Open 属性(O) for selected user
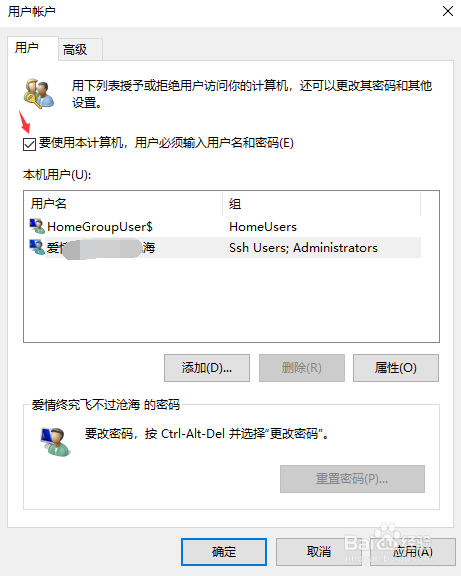 [x=396, y=368]
